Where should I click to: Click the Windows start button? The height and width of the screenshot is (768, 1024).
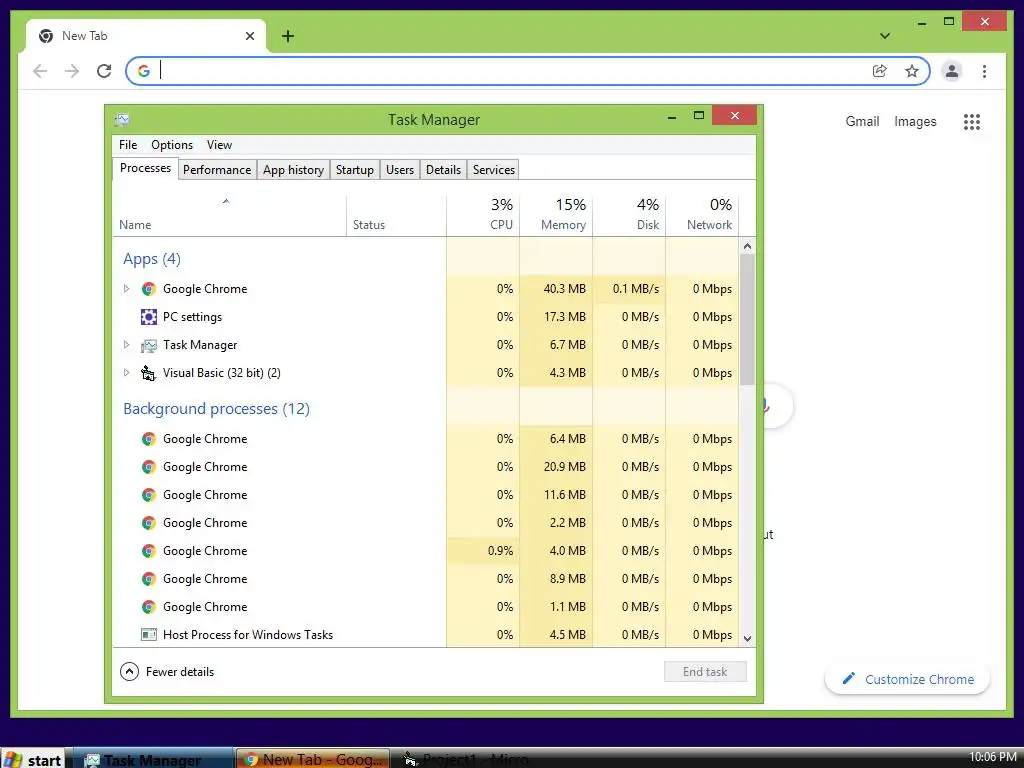pos(33,759)
